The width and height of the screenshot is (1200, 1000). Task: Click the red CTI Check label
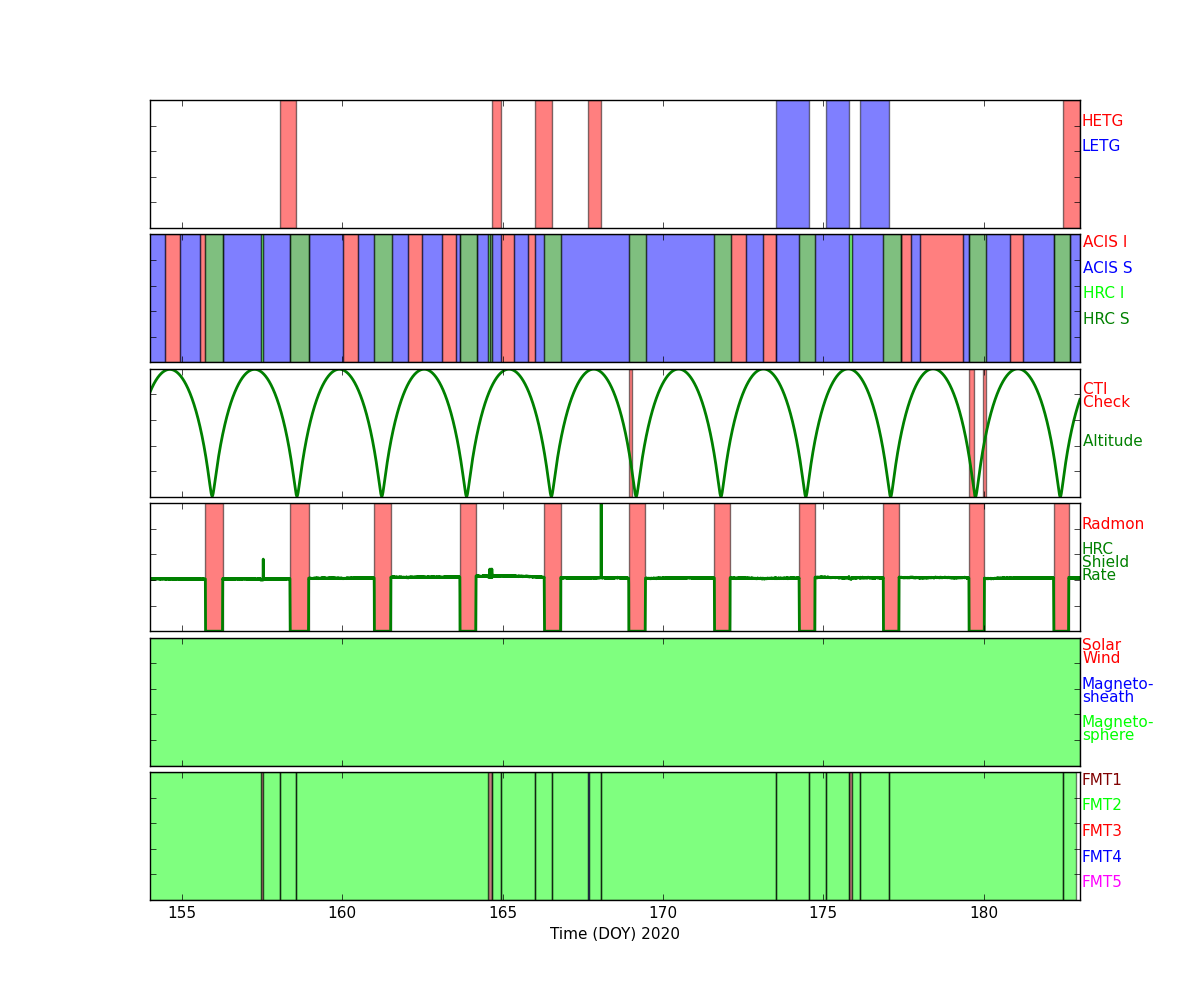click(1105, 396)
